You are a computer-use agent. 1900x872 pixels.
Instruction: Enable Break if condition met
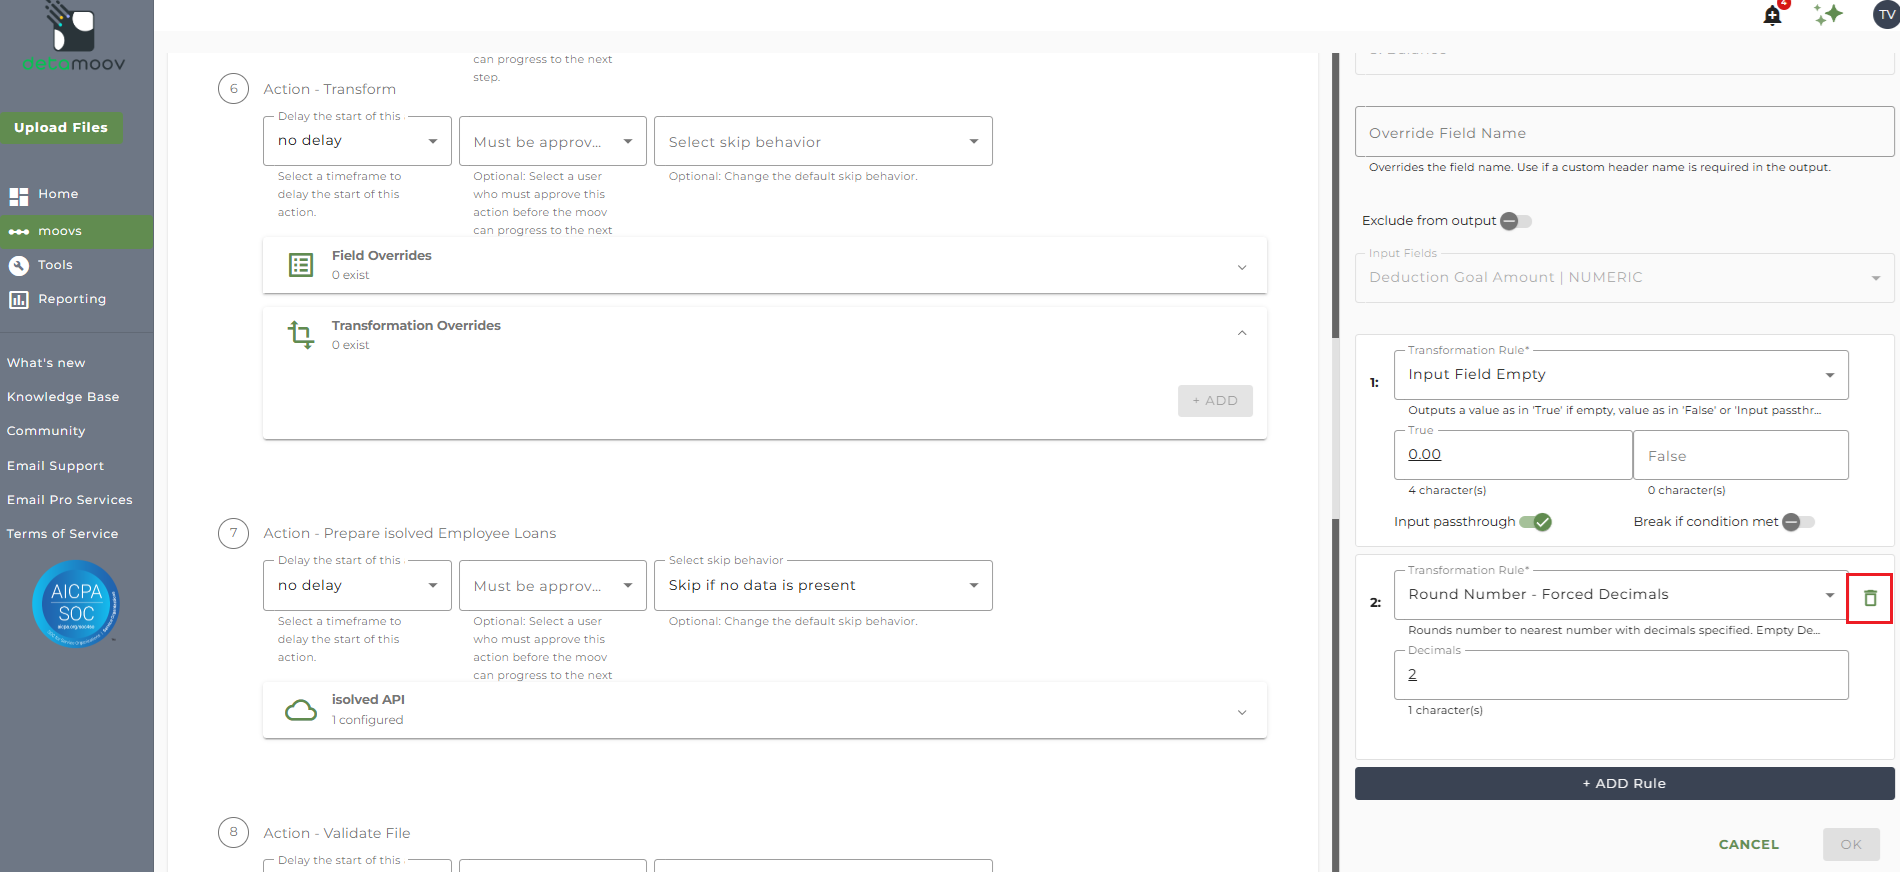coord(1798,522)
